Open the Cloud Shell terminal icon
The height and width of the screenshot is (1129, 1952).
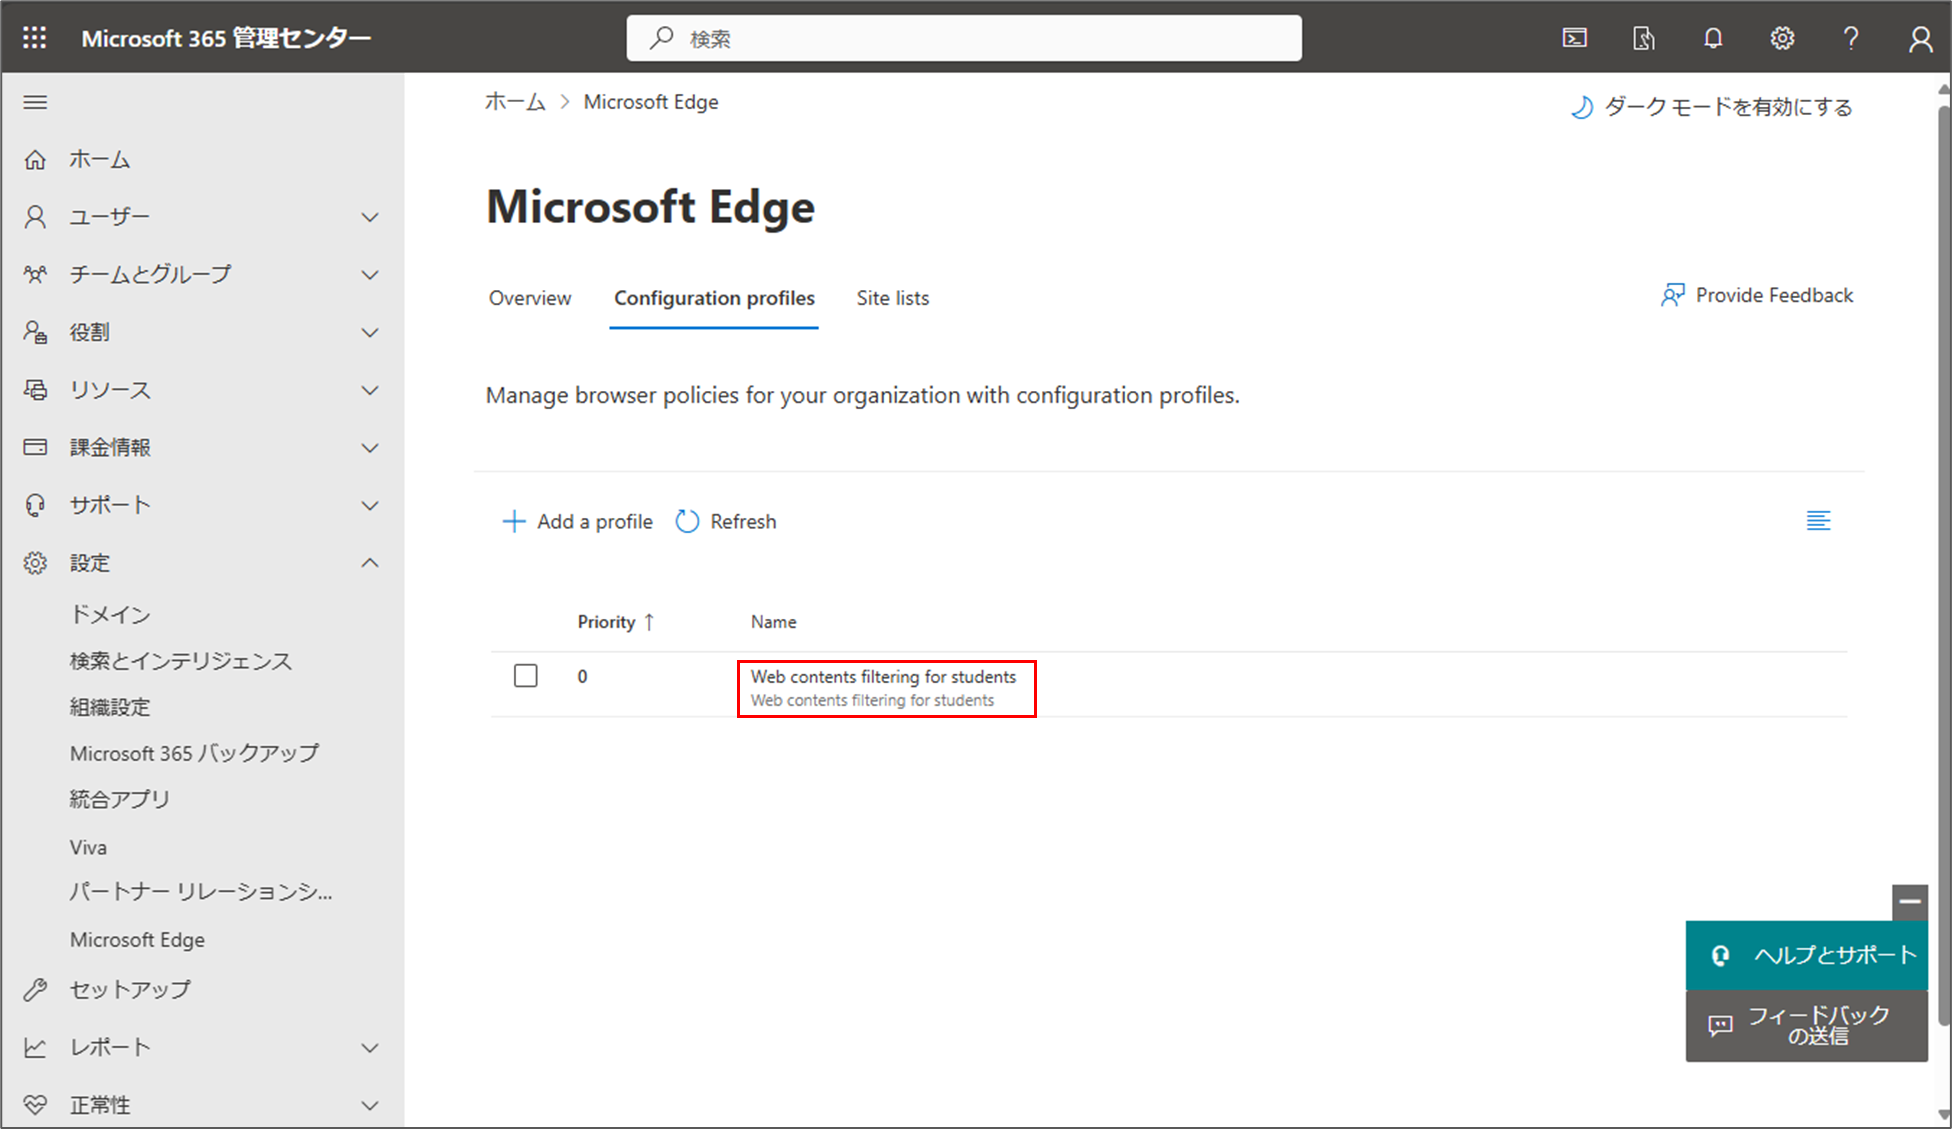pyautogui.click(x=1575, y=37)
